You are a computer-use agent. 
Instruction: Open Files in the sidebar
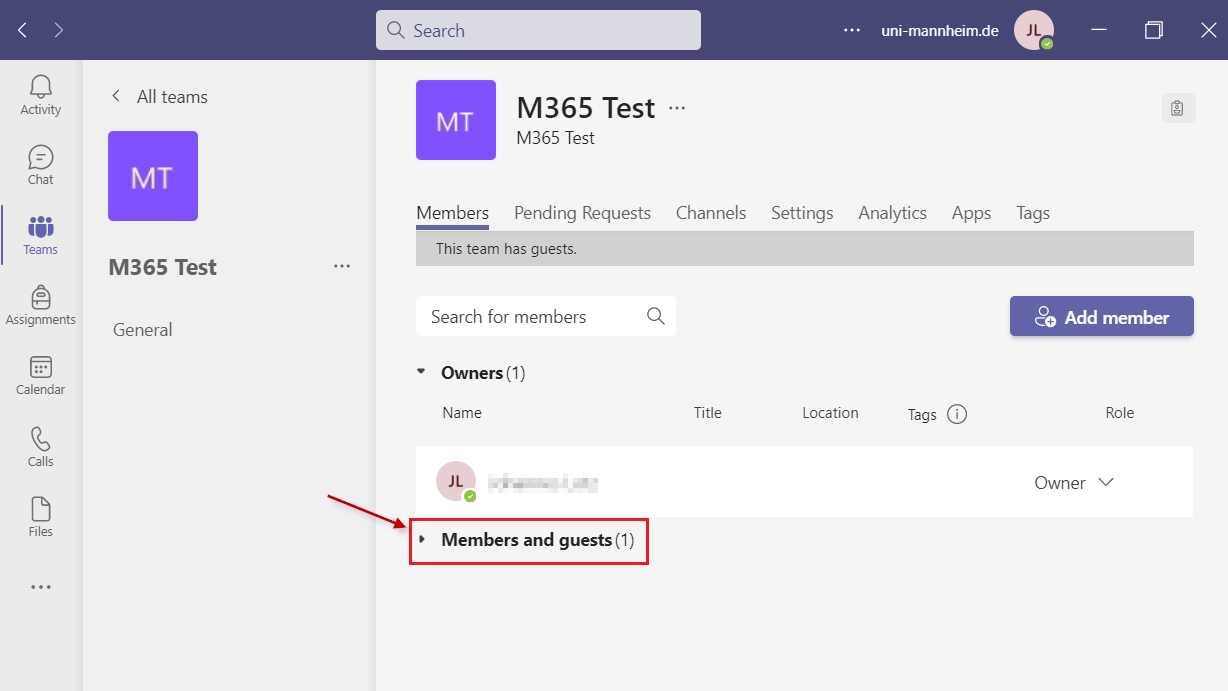(x=41, y=516)
